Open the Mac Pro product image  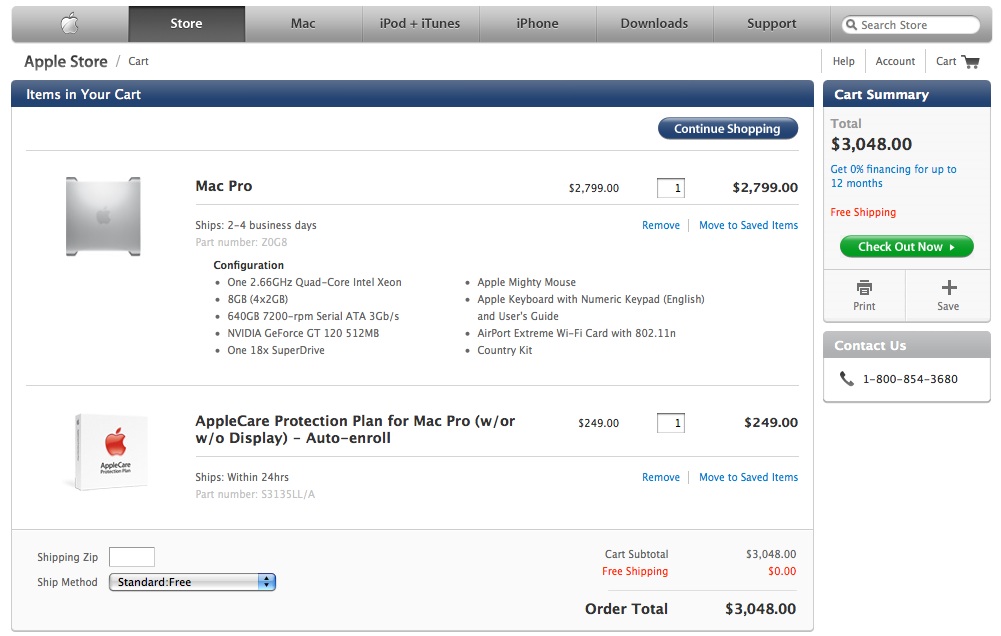tap(103, 214)
